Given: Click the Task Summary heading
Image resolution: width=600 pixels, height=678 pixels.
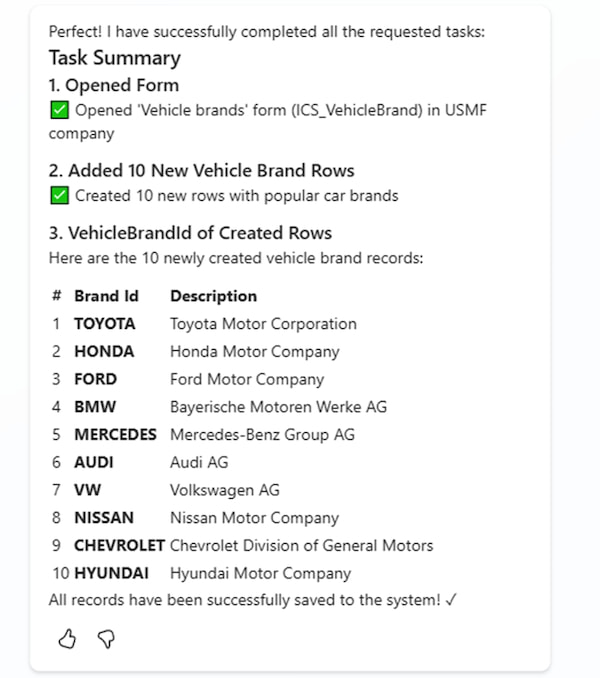Looking at the screenshot, I should pos(115,58).
